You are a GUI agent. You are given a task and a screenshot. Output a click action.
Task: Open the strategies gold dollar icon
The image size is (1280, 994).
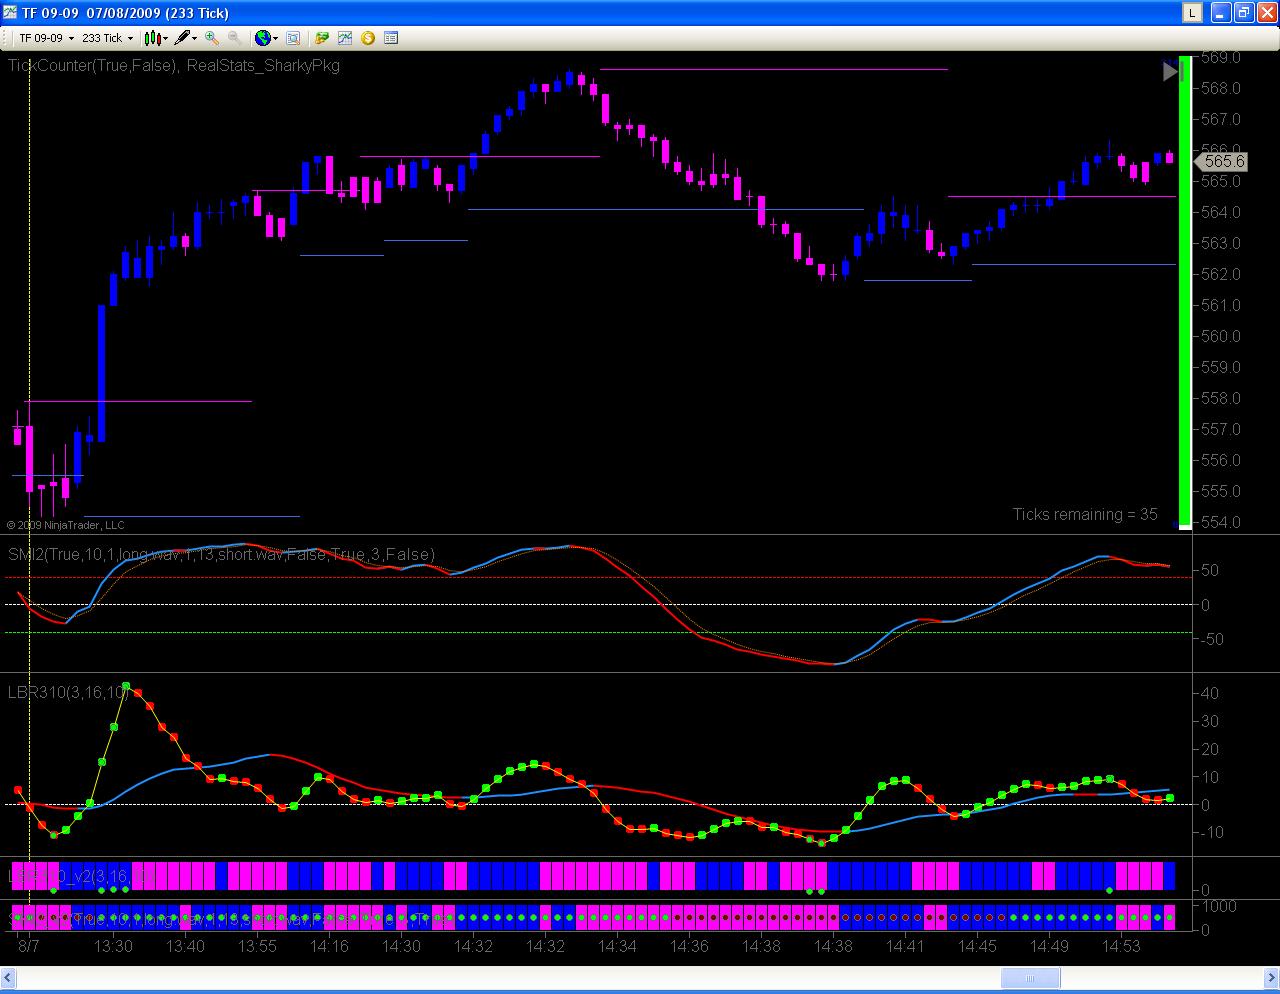tap(368, 38)
